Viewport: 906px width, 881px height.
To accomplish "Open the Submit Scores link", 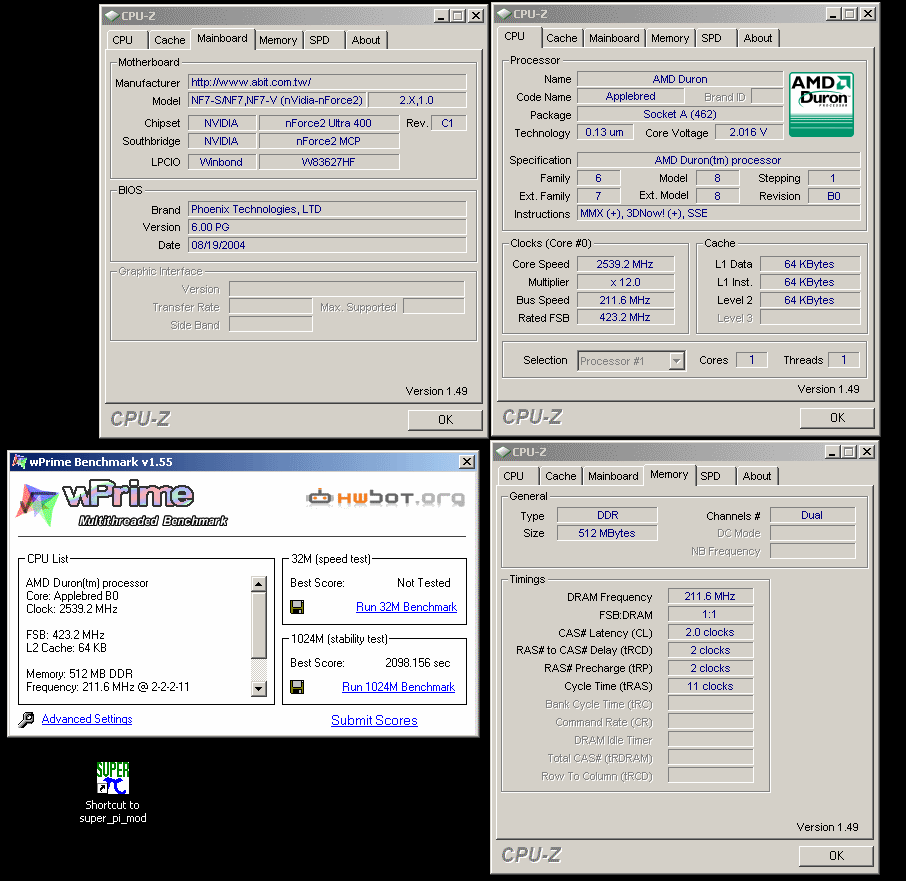I will 374,720.
